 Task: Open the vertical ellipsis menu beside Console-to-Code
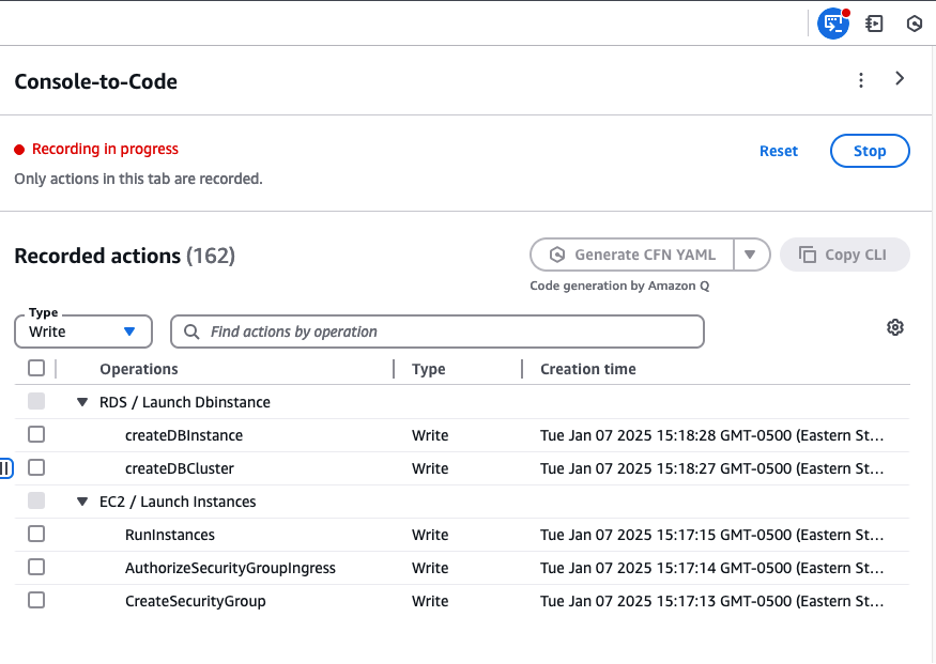[x=861, y=78]
